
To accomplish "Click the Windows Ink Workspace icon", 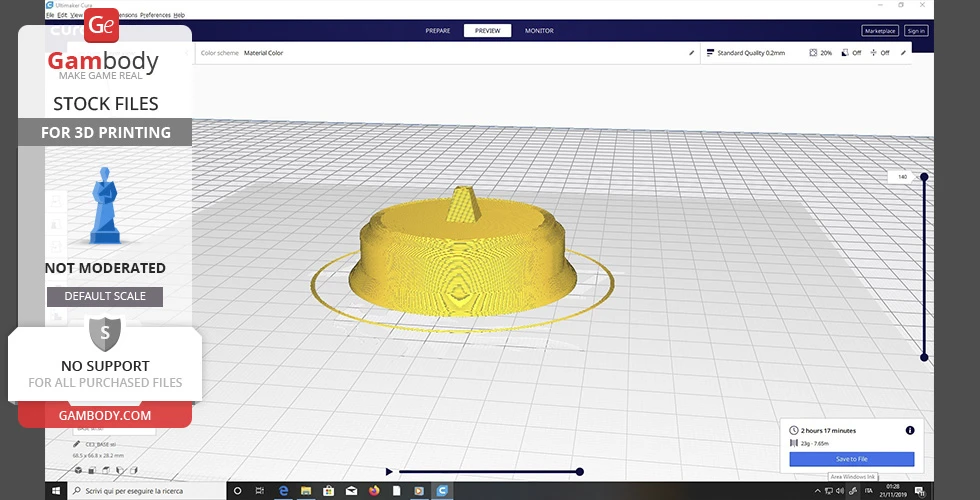I will point(853,491).
